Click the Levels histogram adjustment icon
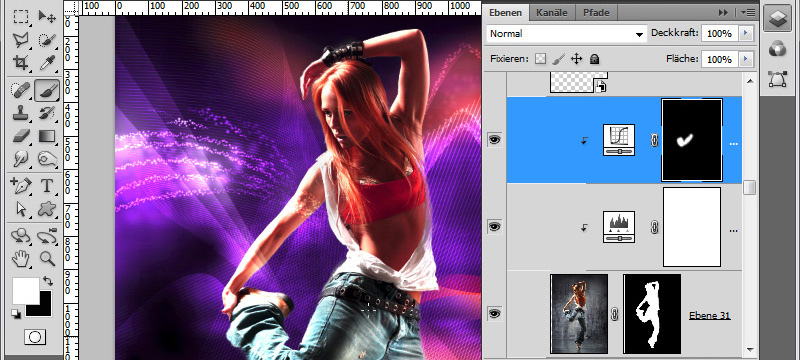The height and width of the screenshot is (360, 800). click(x=619, y=227)
